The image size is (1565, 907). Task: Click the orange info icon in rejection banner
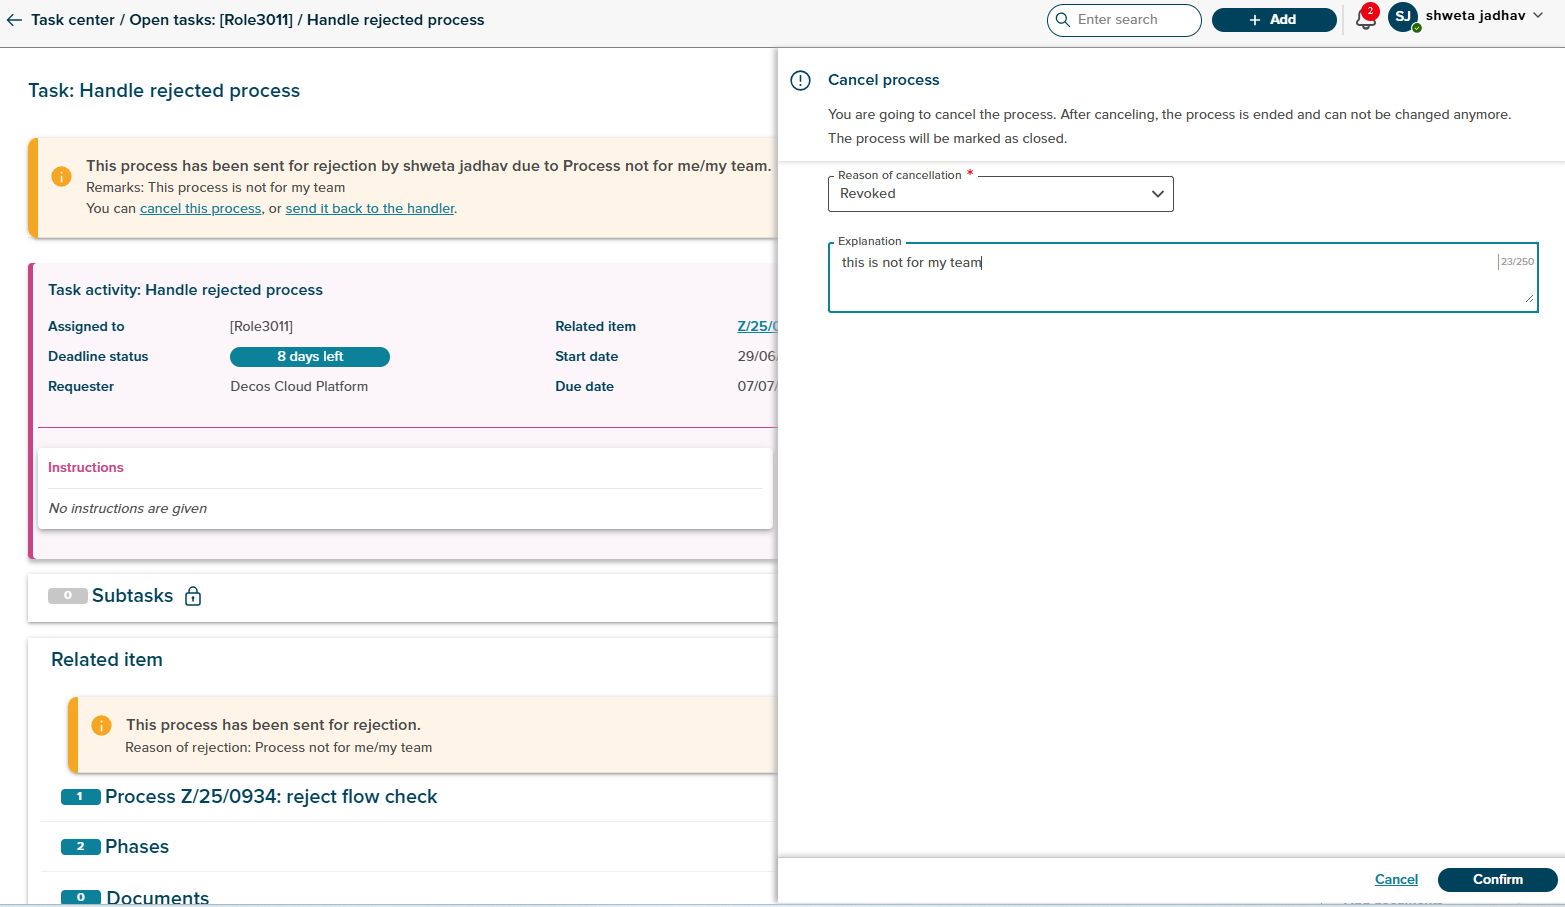coord(61,177)
